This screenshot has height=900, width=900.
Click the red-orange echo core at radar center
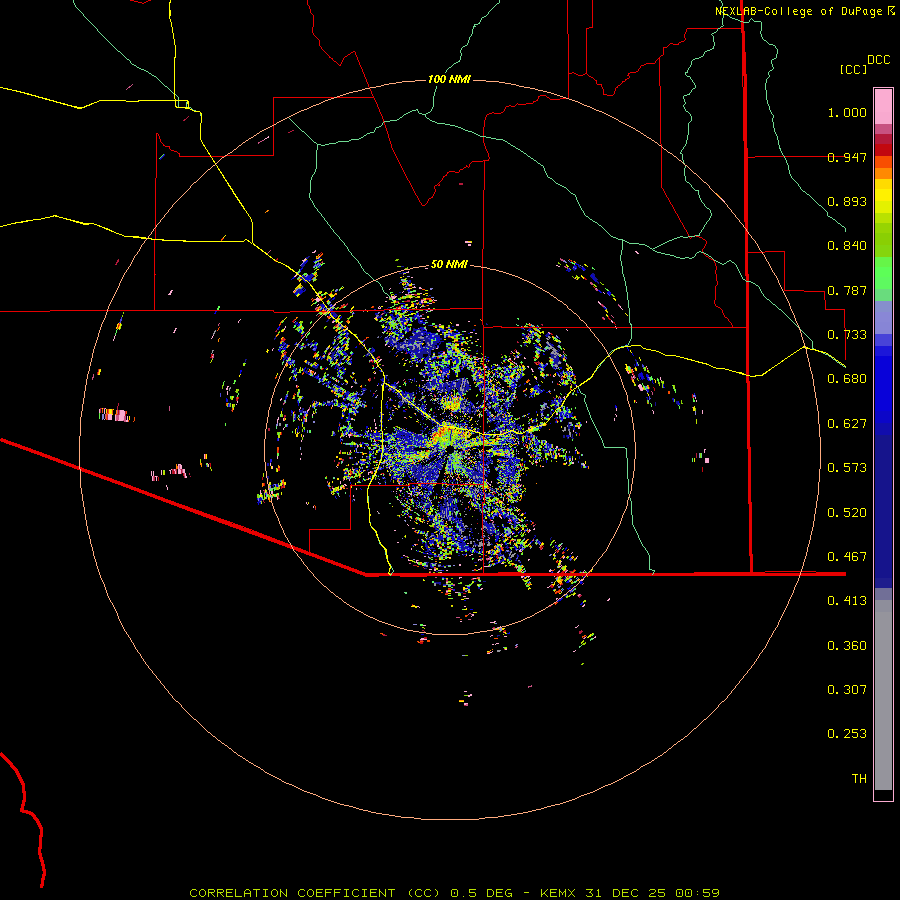click(443, 433)
